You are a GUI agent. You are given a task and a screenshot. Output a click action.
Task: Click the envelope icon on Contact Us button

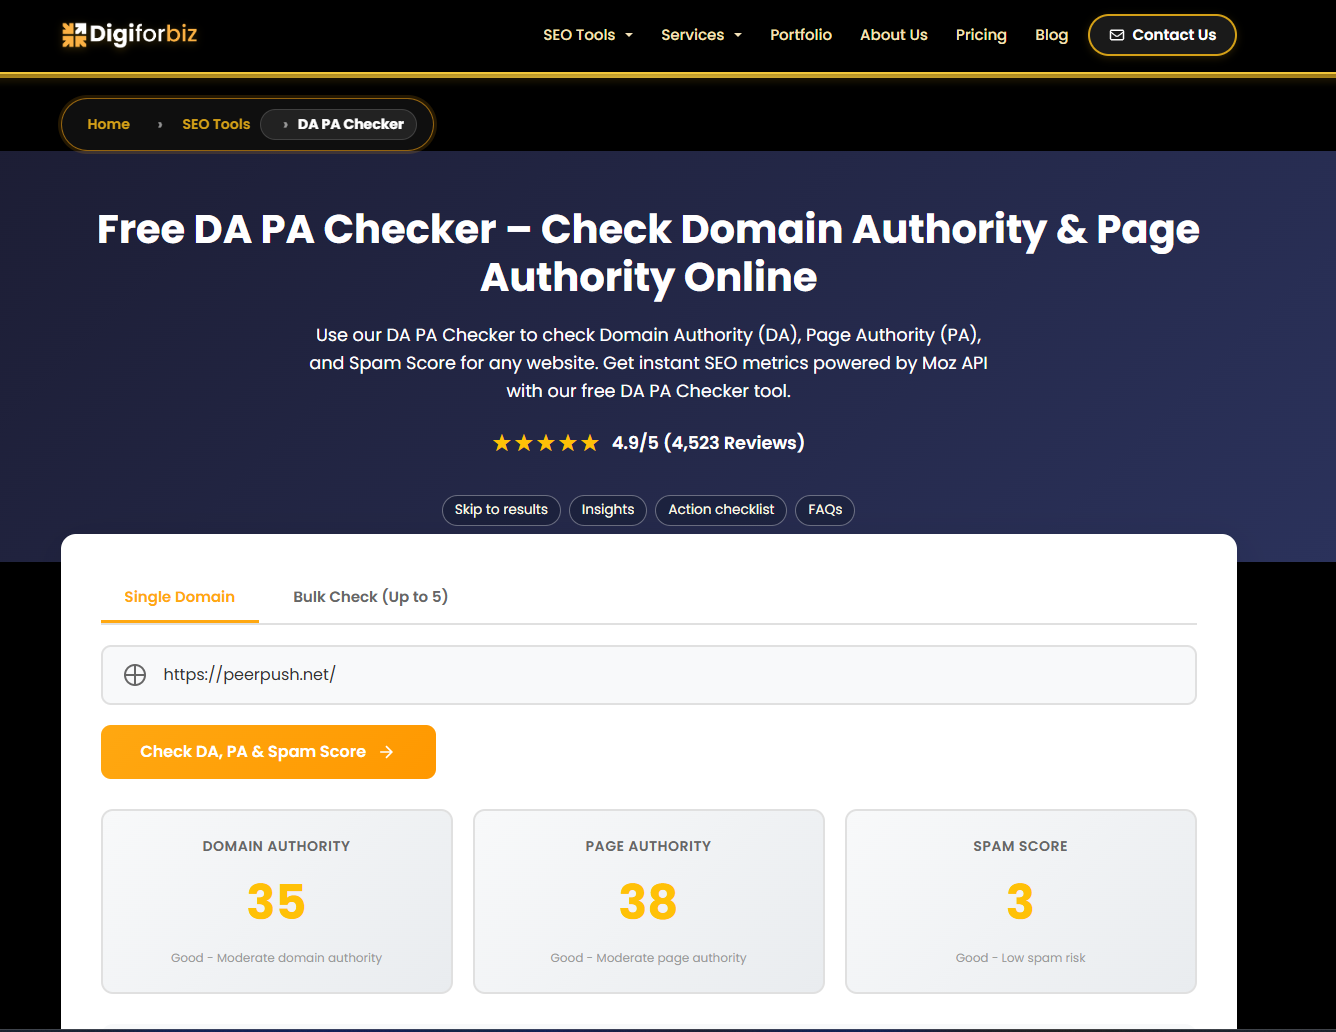pos(1115,34)
